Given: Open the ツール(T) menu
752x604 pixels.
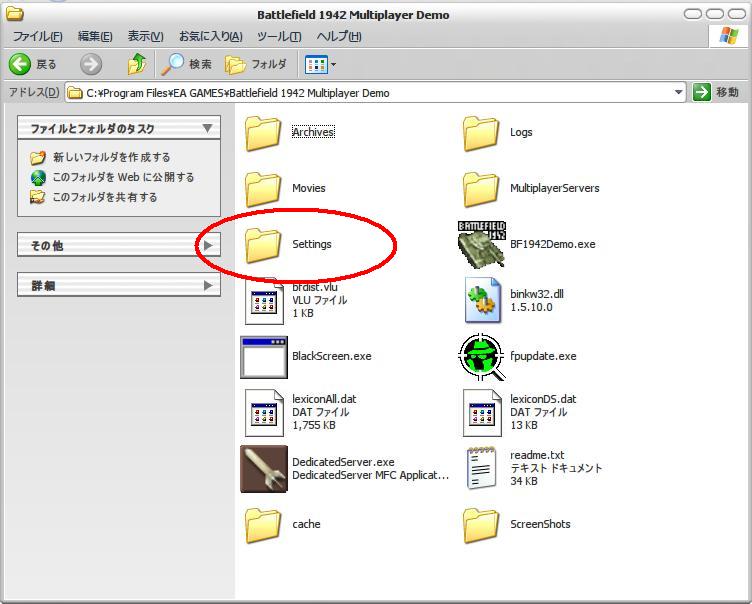Looking at the screenshot, I should (x=279, y=36).
